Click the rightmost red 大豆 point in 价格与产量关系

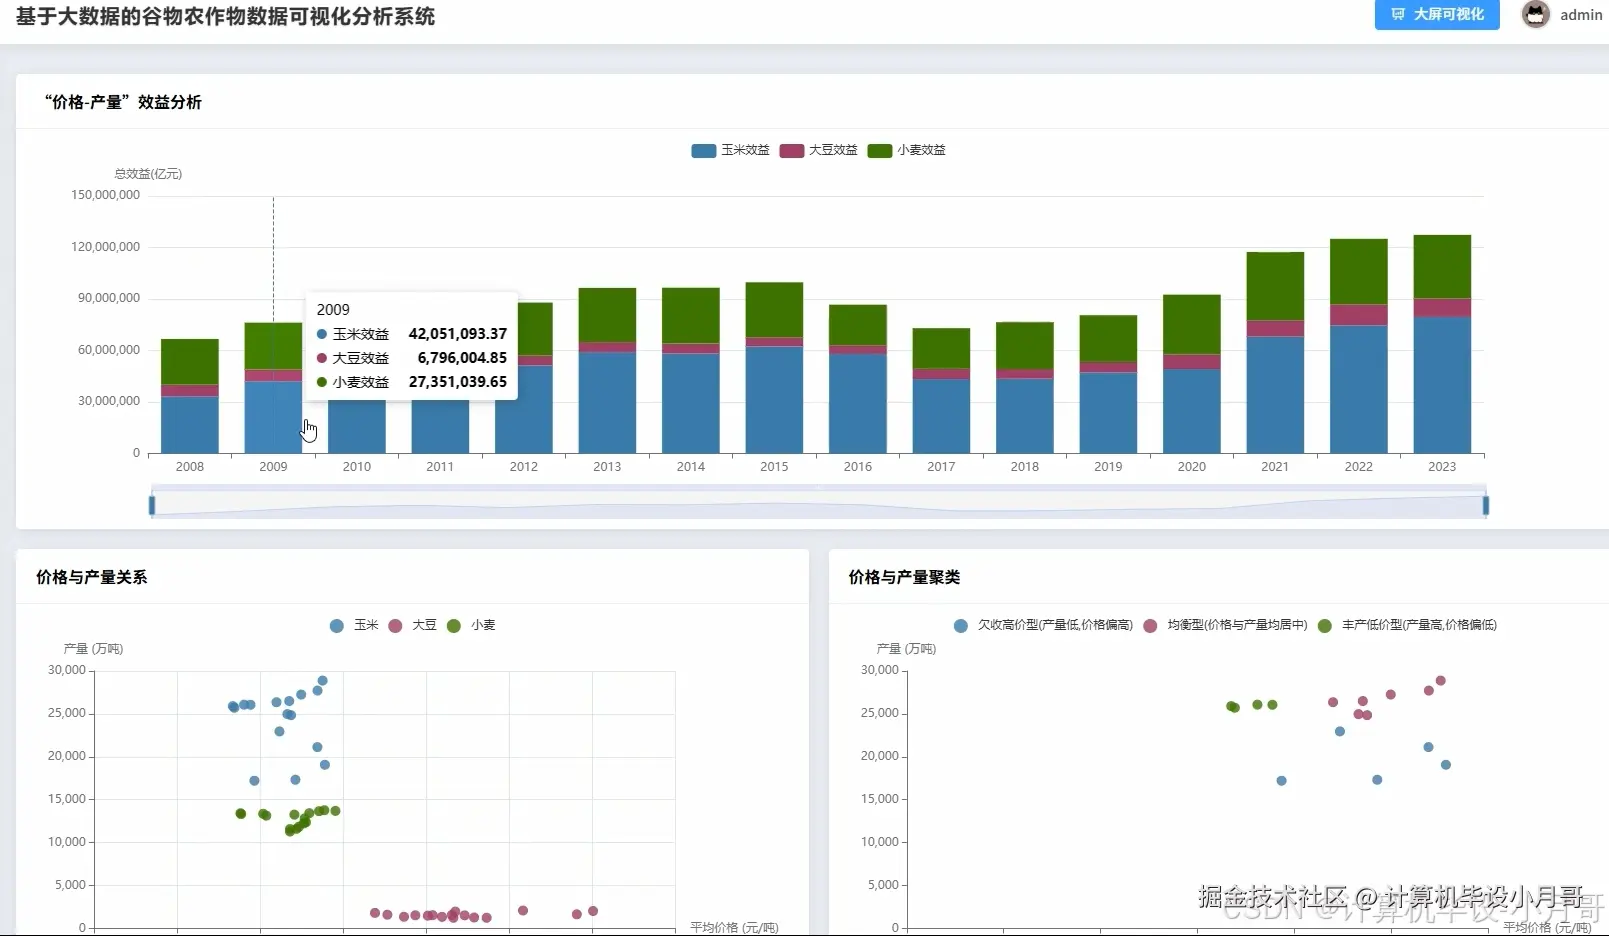pyautogui.click(x=593, y=911)
